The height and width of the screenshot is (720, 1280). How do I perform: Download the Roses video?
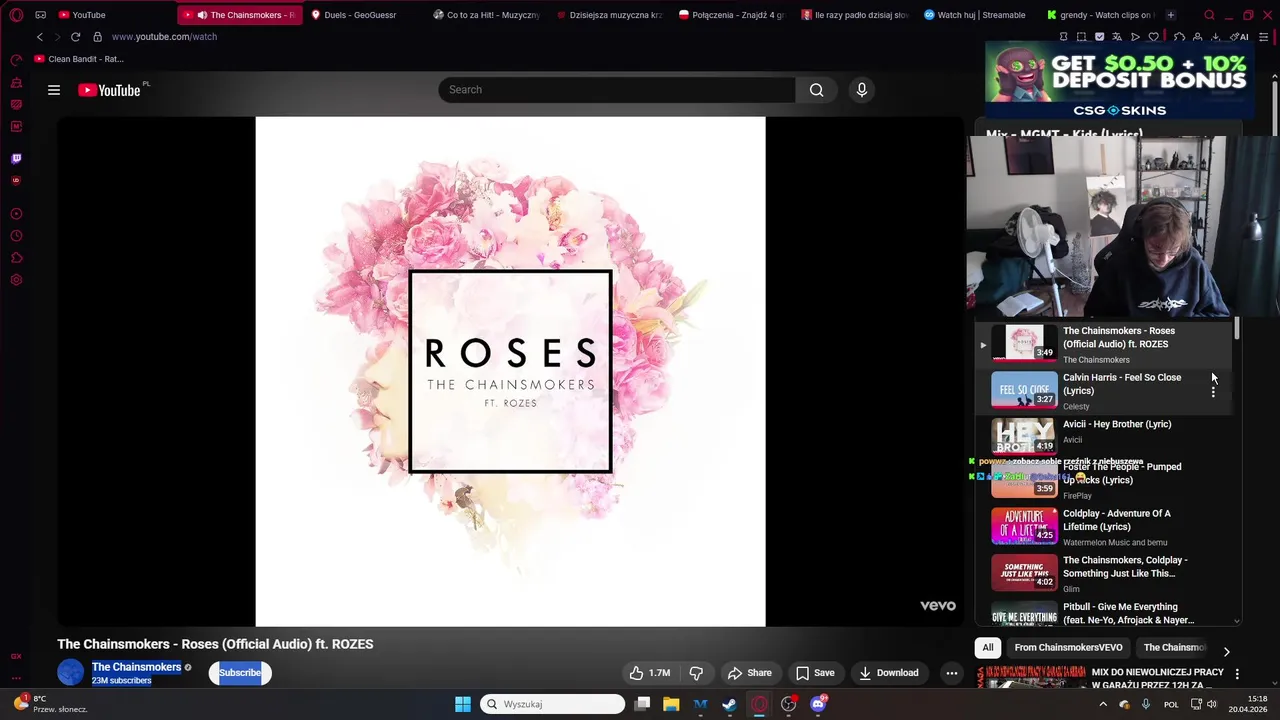click(x=889, y=673)
